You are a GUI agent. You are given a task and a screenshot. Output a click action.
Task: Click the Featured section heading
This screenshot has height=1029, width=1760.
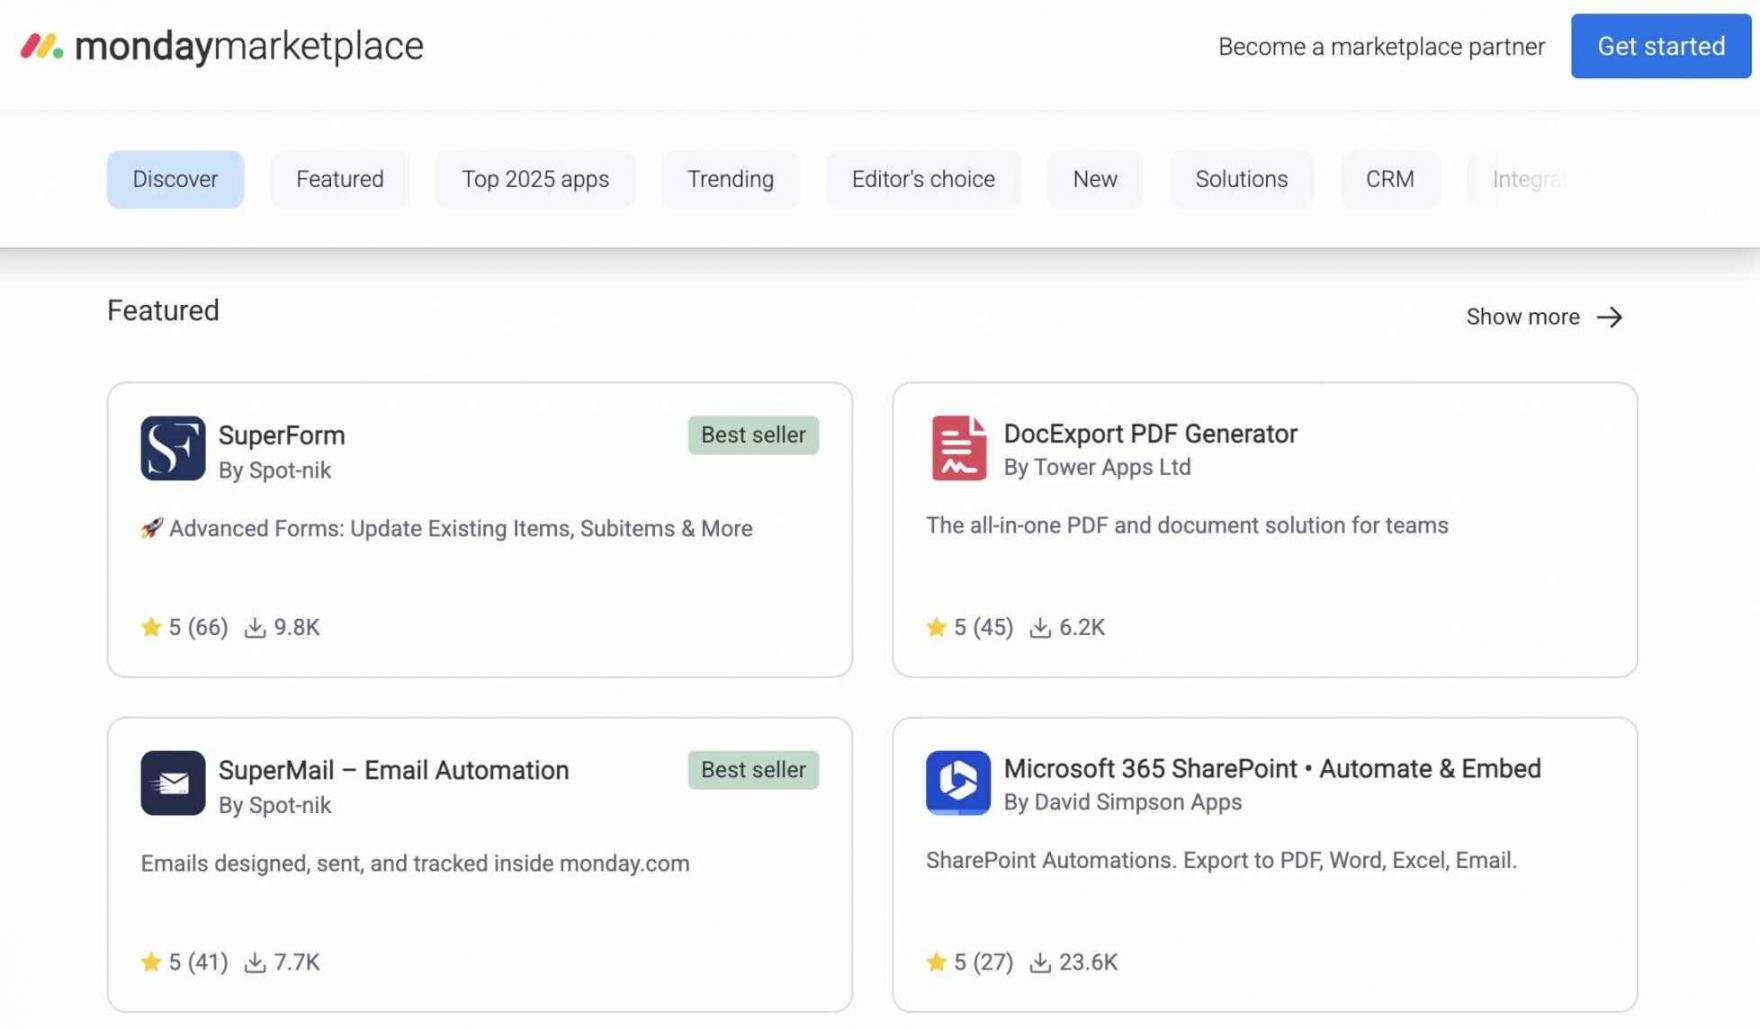163,311
